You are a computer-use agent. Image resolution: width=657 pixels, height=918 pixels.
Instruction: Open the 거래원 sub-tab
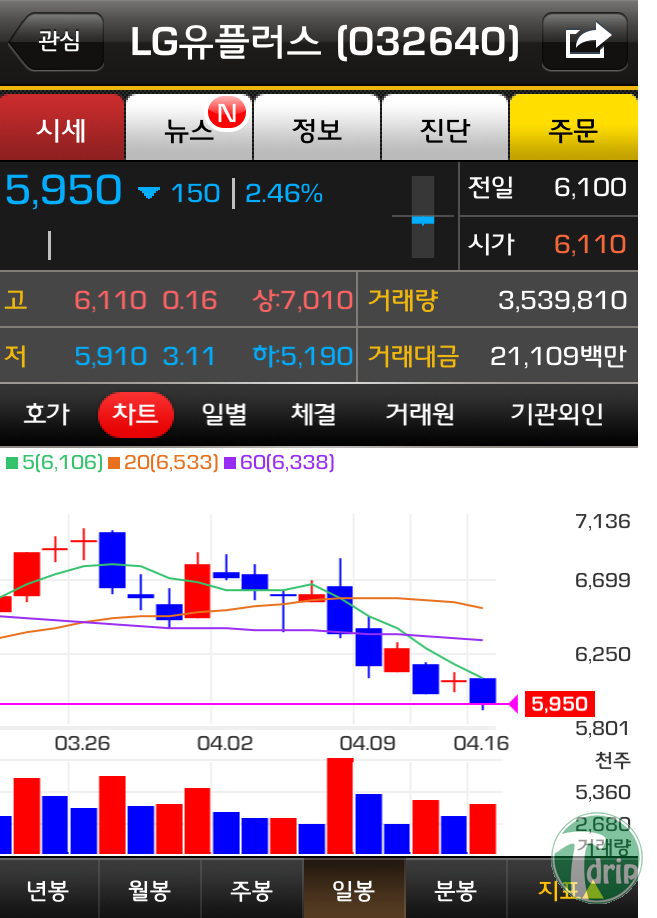(420, 414)
